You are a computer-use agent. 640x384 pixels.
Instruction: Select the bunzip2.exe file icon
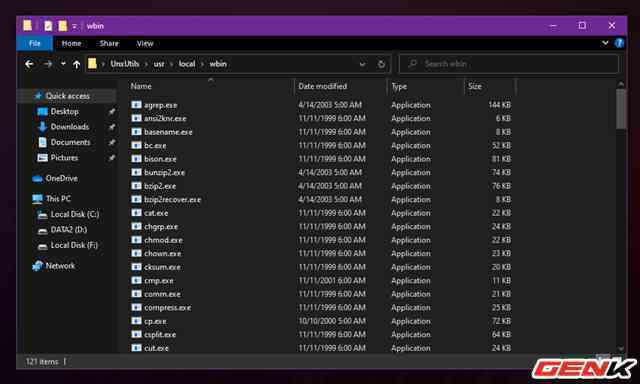(x=136, y=172)
